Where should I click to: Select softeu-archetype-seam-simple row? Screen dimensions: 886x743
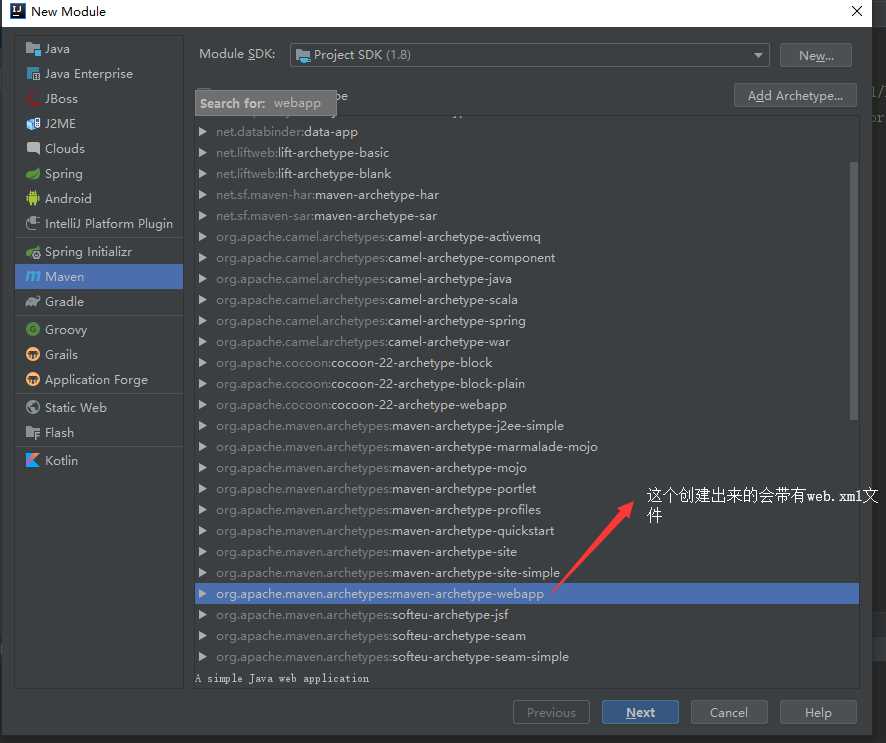pos(527,657)
